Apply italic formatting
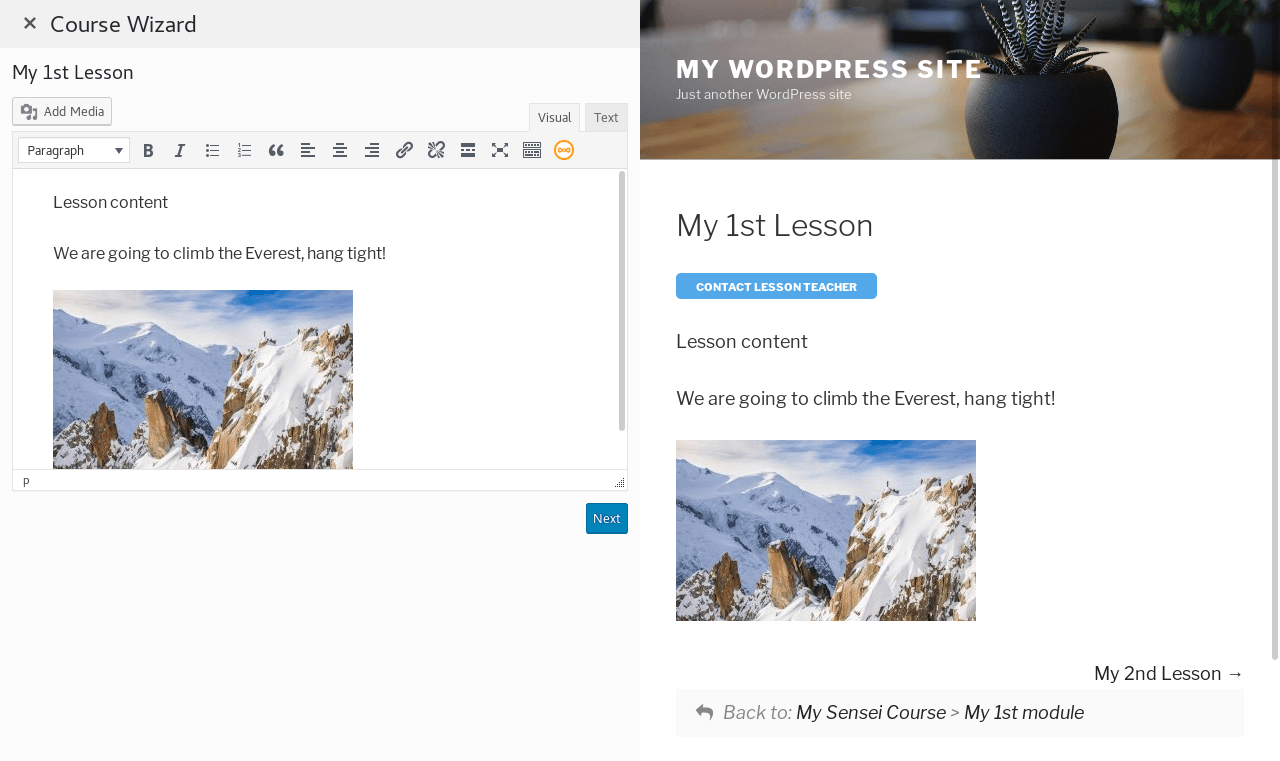 click(180, 151)
